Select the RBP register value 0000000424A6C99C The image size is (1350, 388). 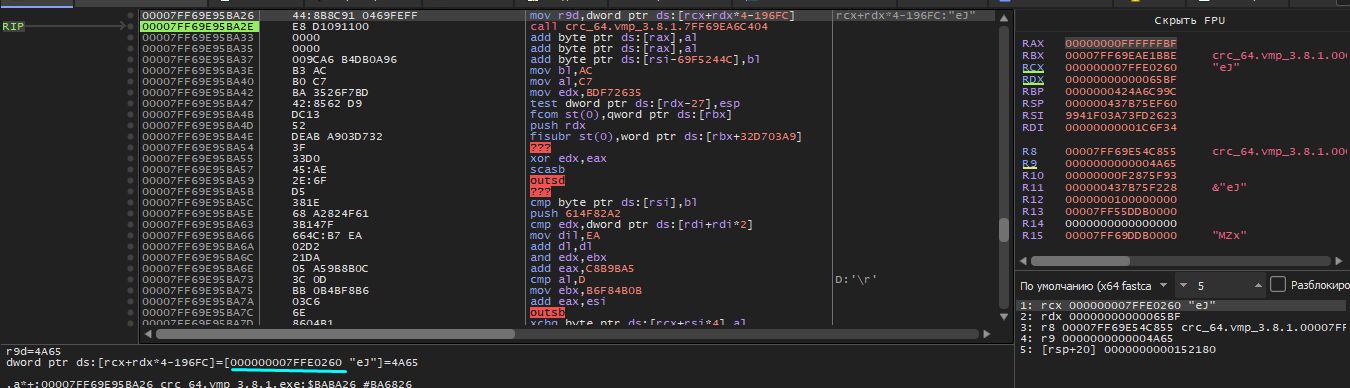tap(1120, 92)
